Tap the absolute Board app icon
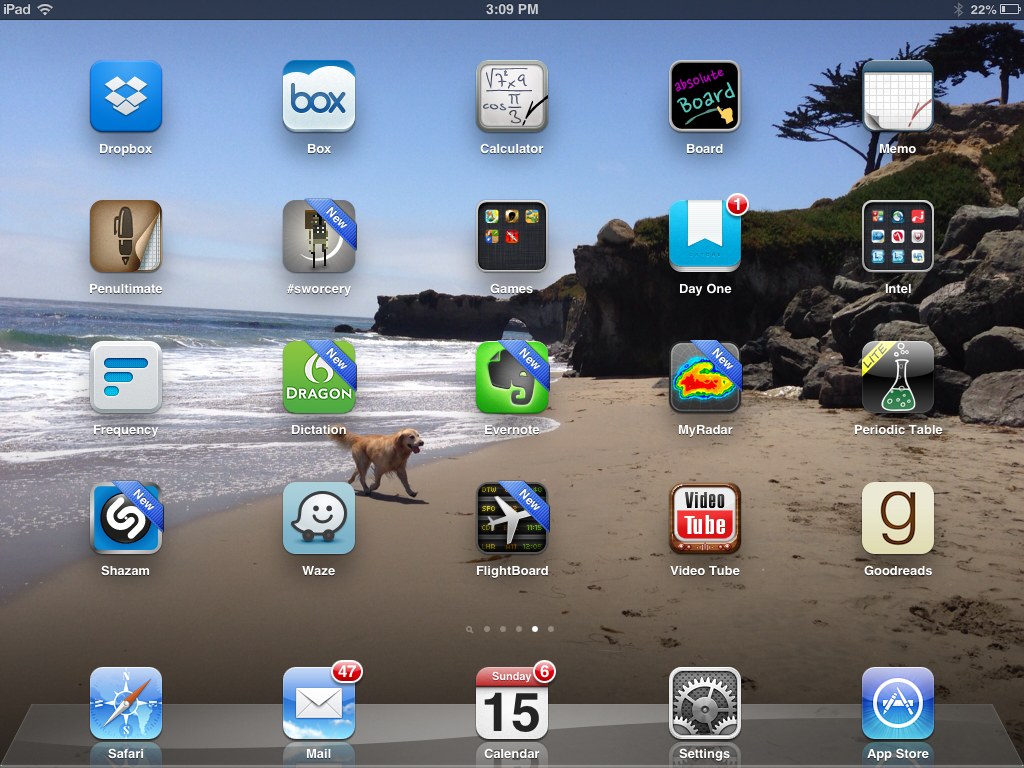This screenshot has width=1024, height=768. [704, 96]
